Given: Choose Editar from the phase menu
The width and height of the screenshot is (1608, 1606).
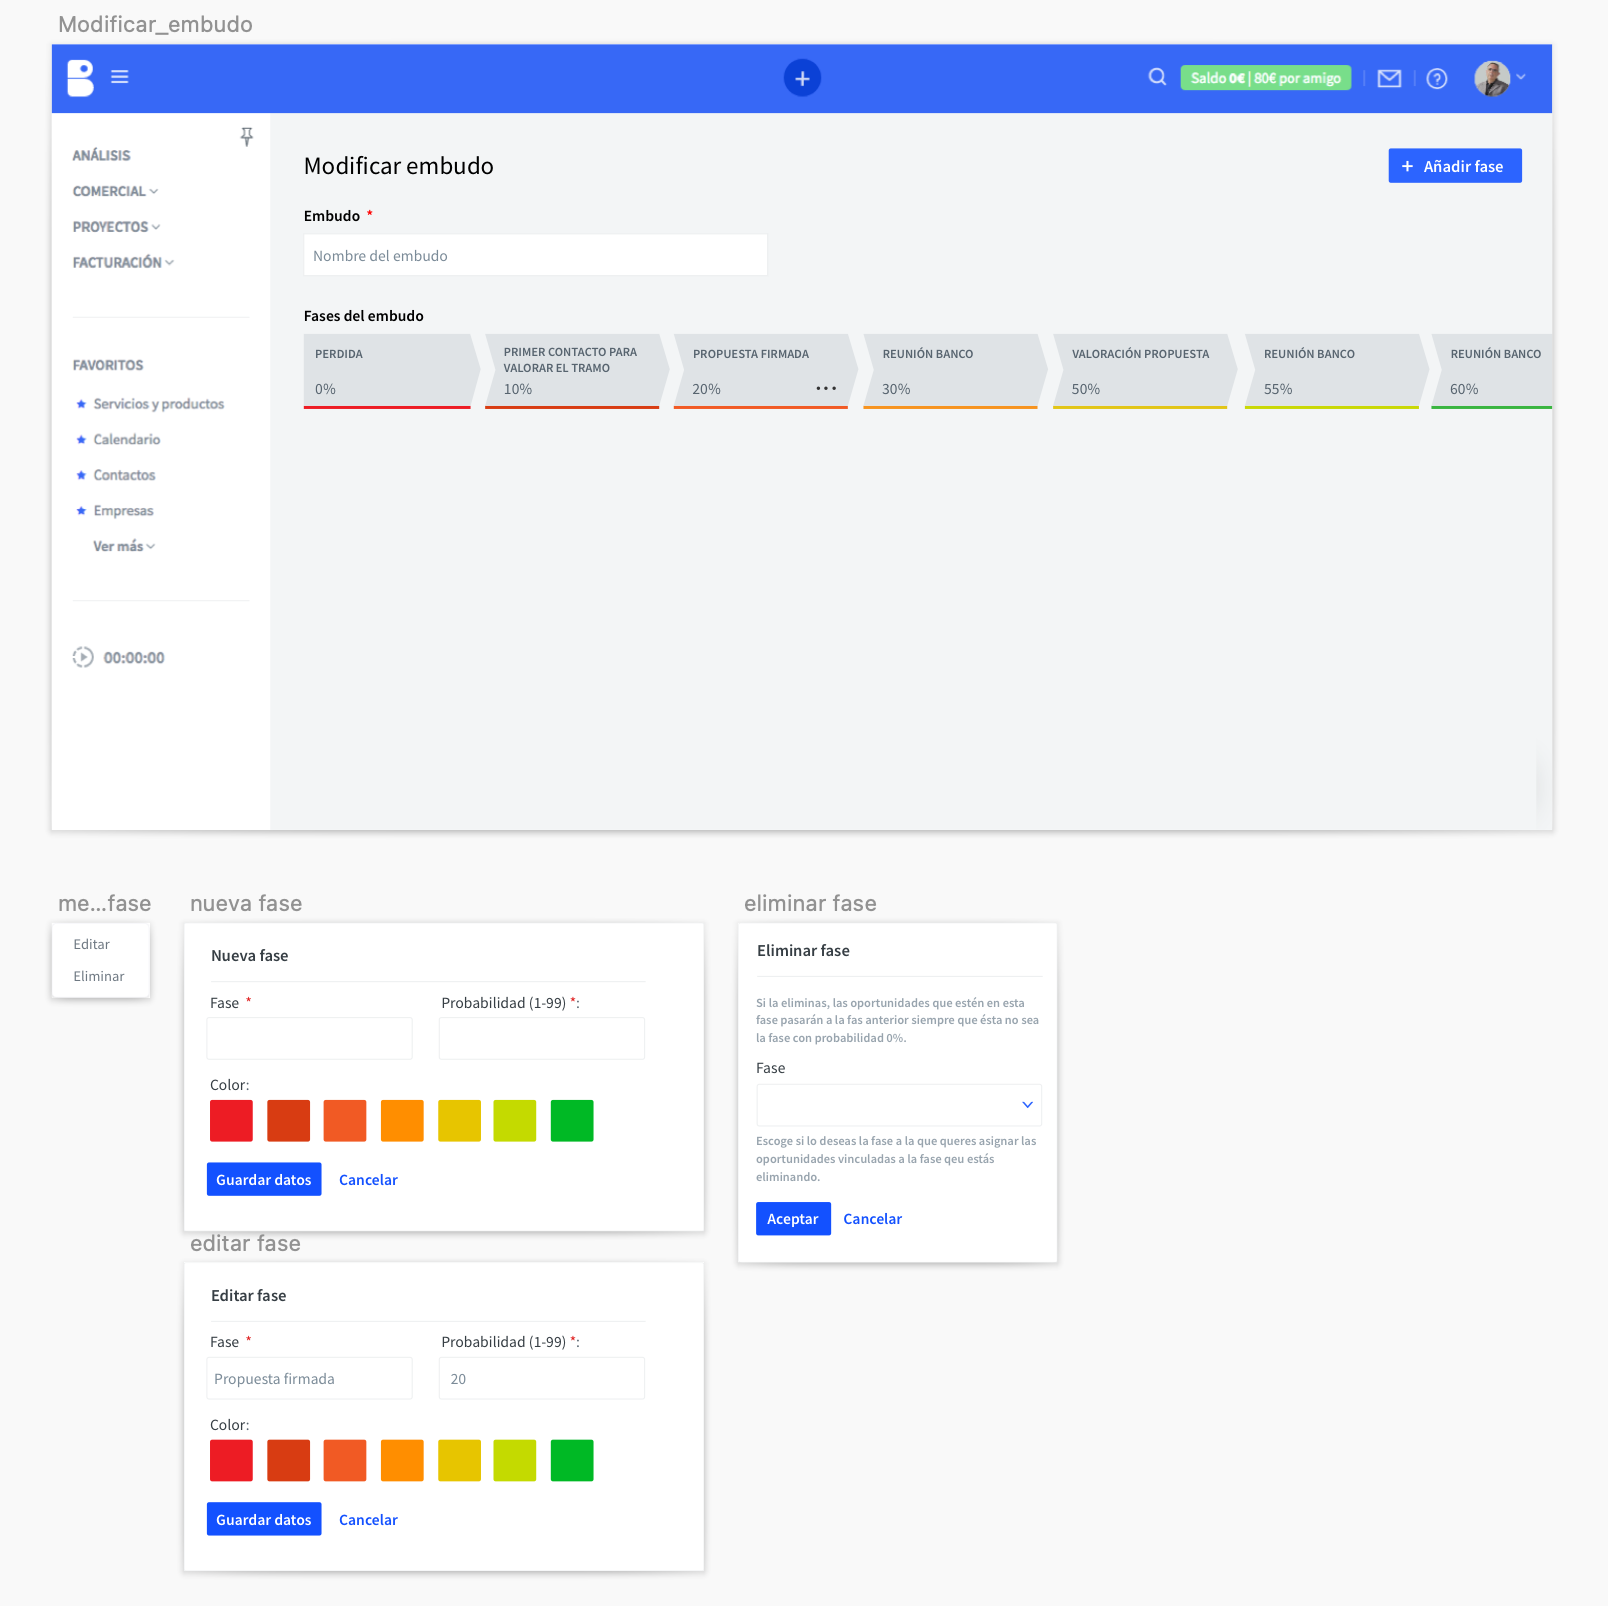Looking at the screenshot, I should (x=92, y=944).
